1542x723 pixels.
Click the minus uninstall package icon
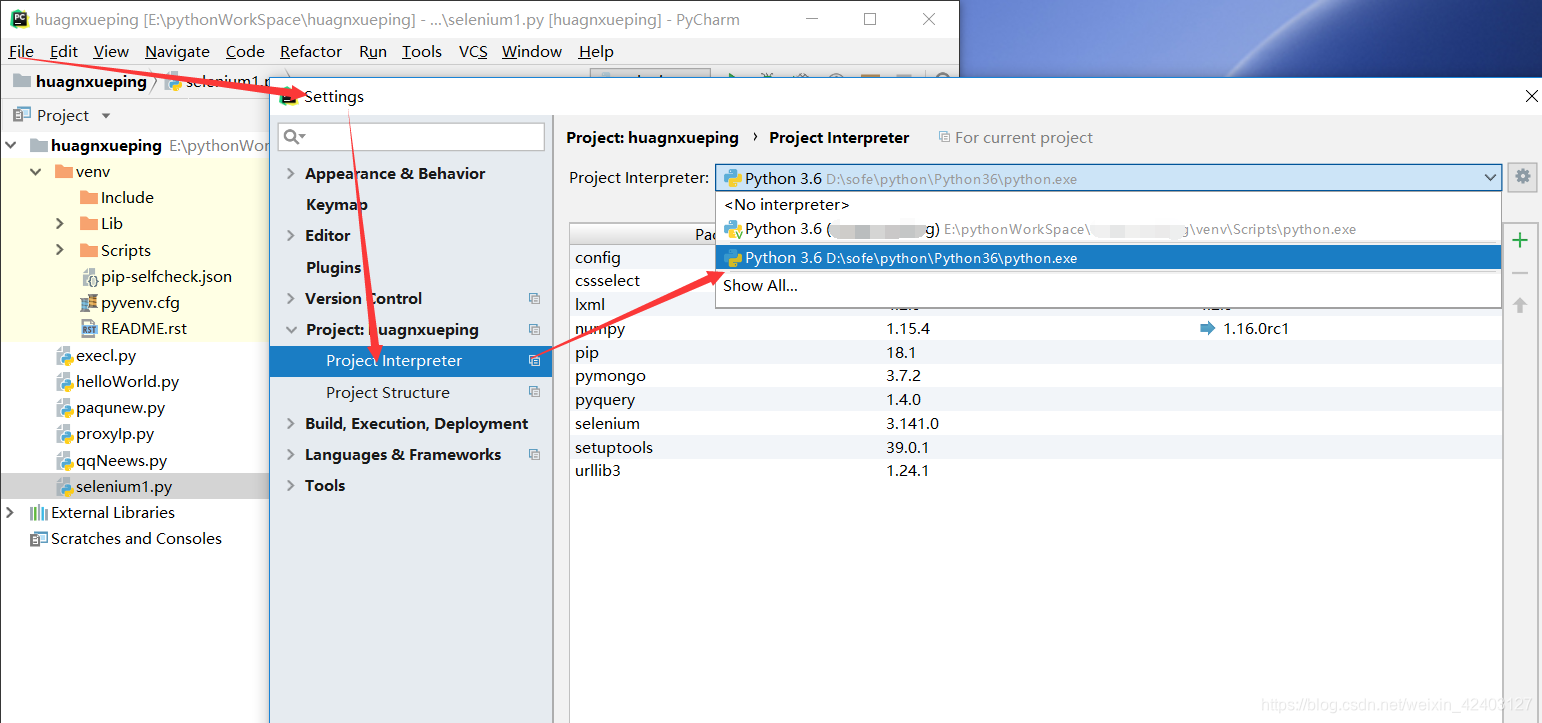1520,273
